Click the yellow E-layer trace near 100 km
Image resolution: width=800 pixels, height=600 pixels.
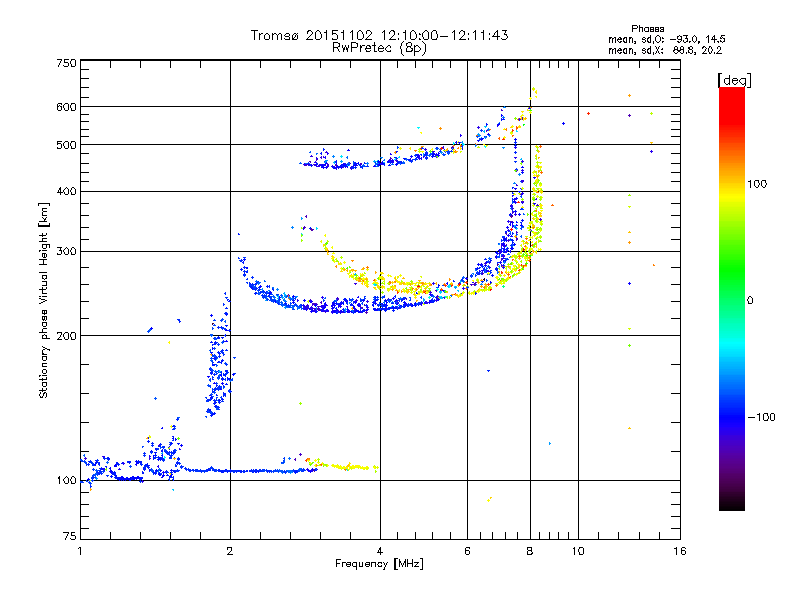point(342,466)
